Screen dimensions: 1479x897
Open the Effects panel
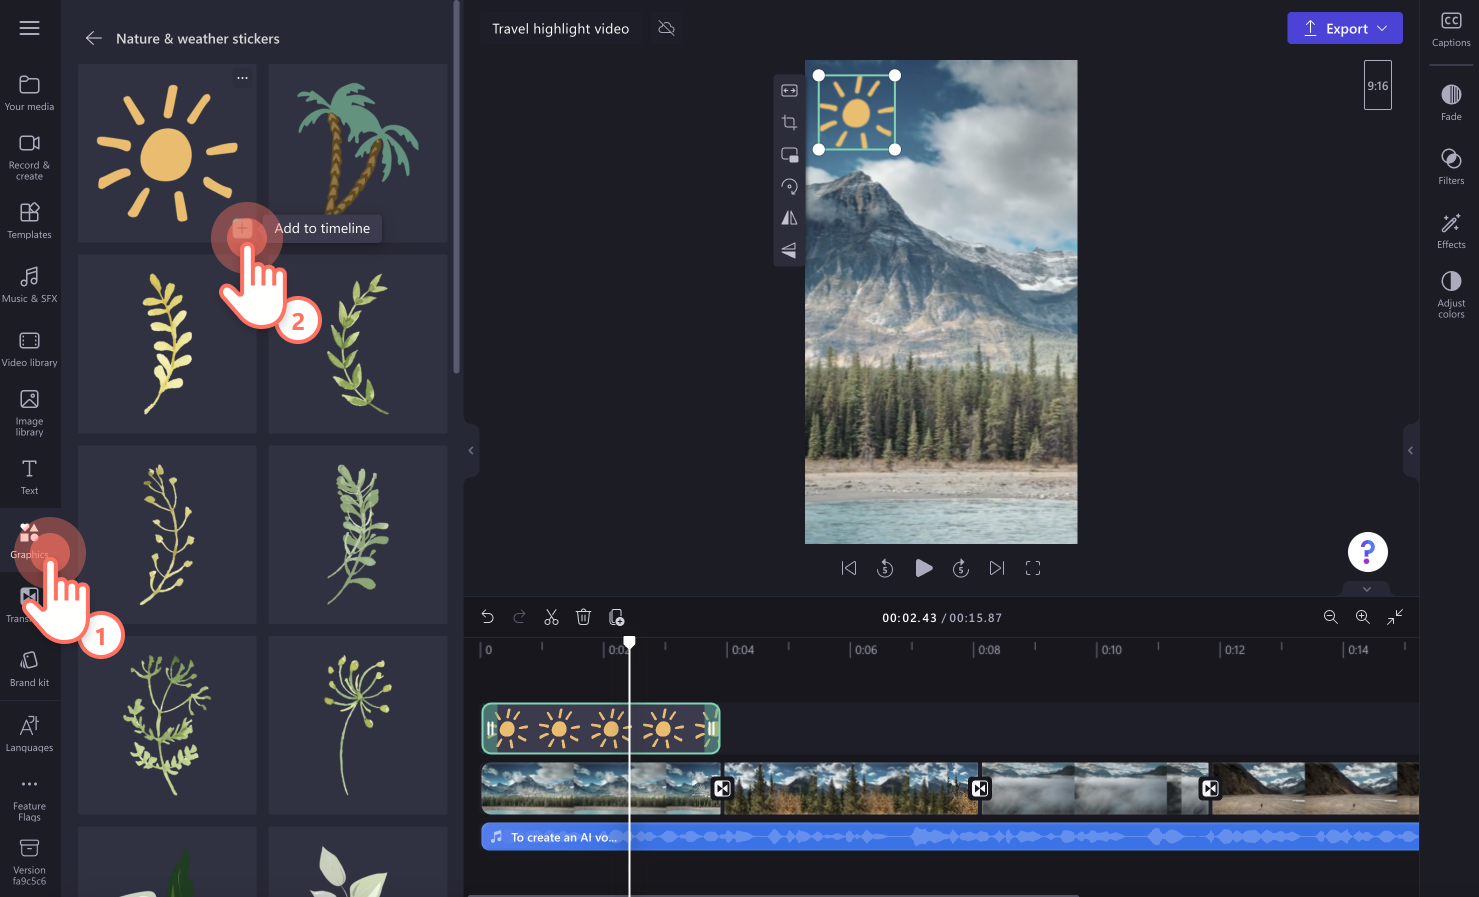(x=1451, y=230)
